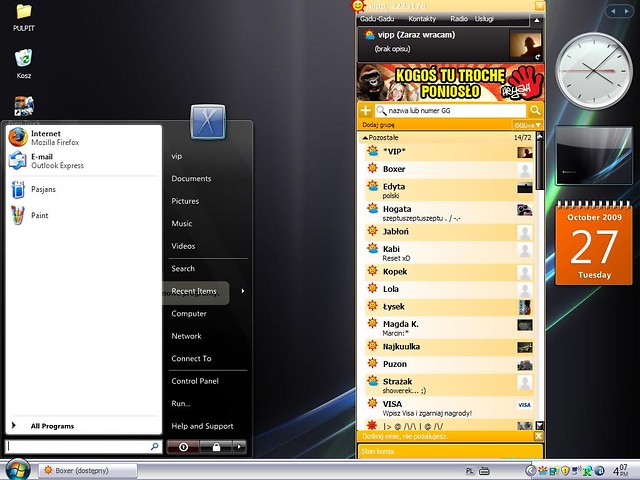This screenshot has height=480, width=640.
Task: Click the Start menu search magnifier
Action: [x=155, y=447]
